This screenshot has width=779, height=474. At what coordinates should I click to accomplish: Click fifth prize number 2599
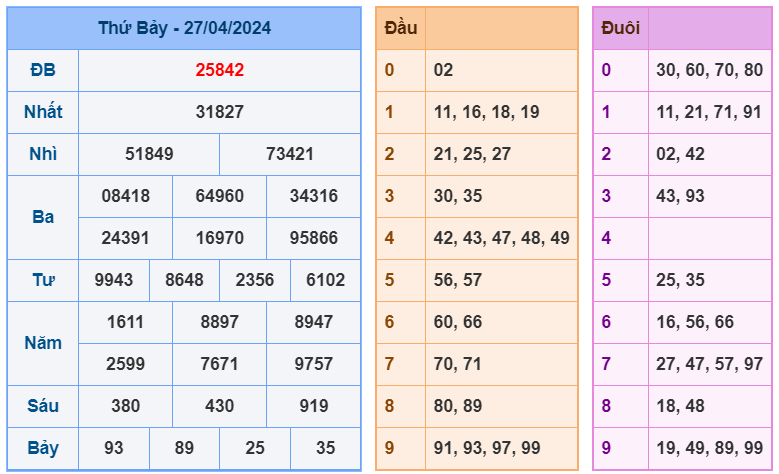[126, 364]
